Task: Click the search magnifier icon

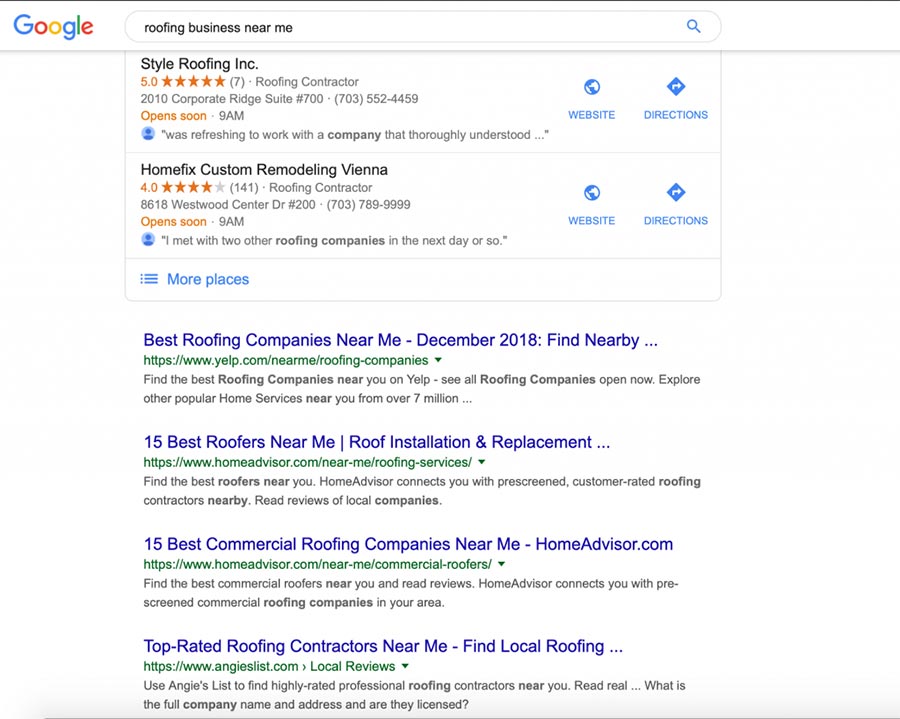Action: [693, 26]
